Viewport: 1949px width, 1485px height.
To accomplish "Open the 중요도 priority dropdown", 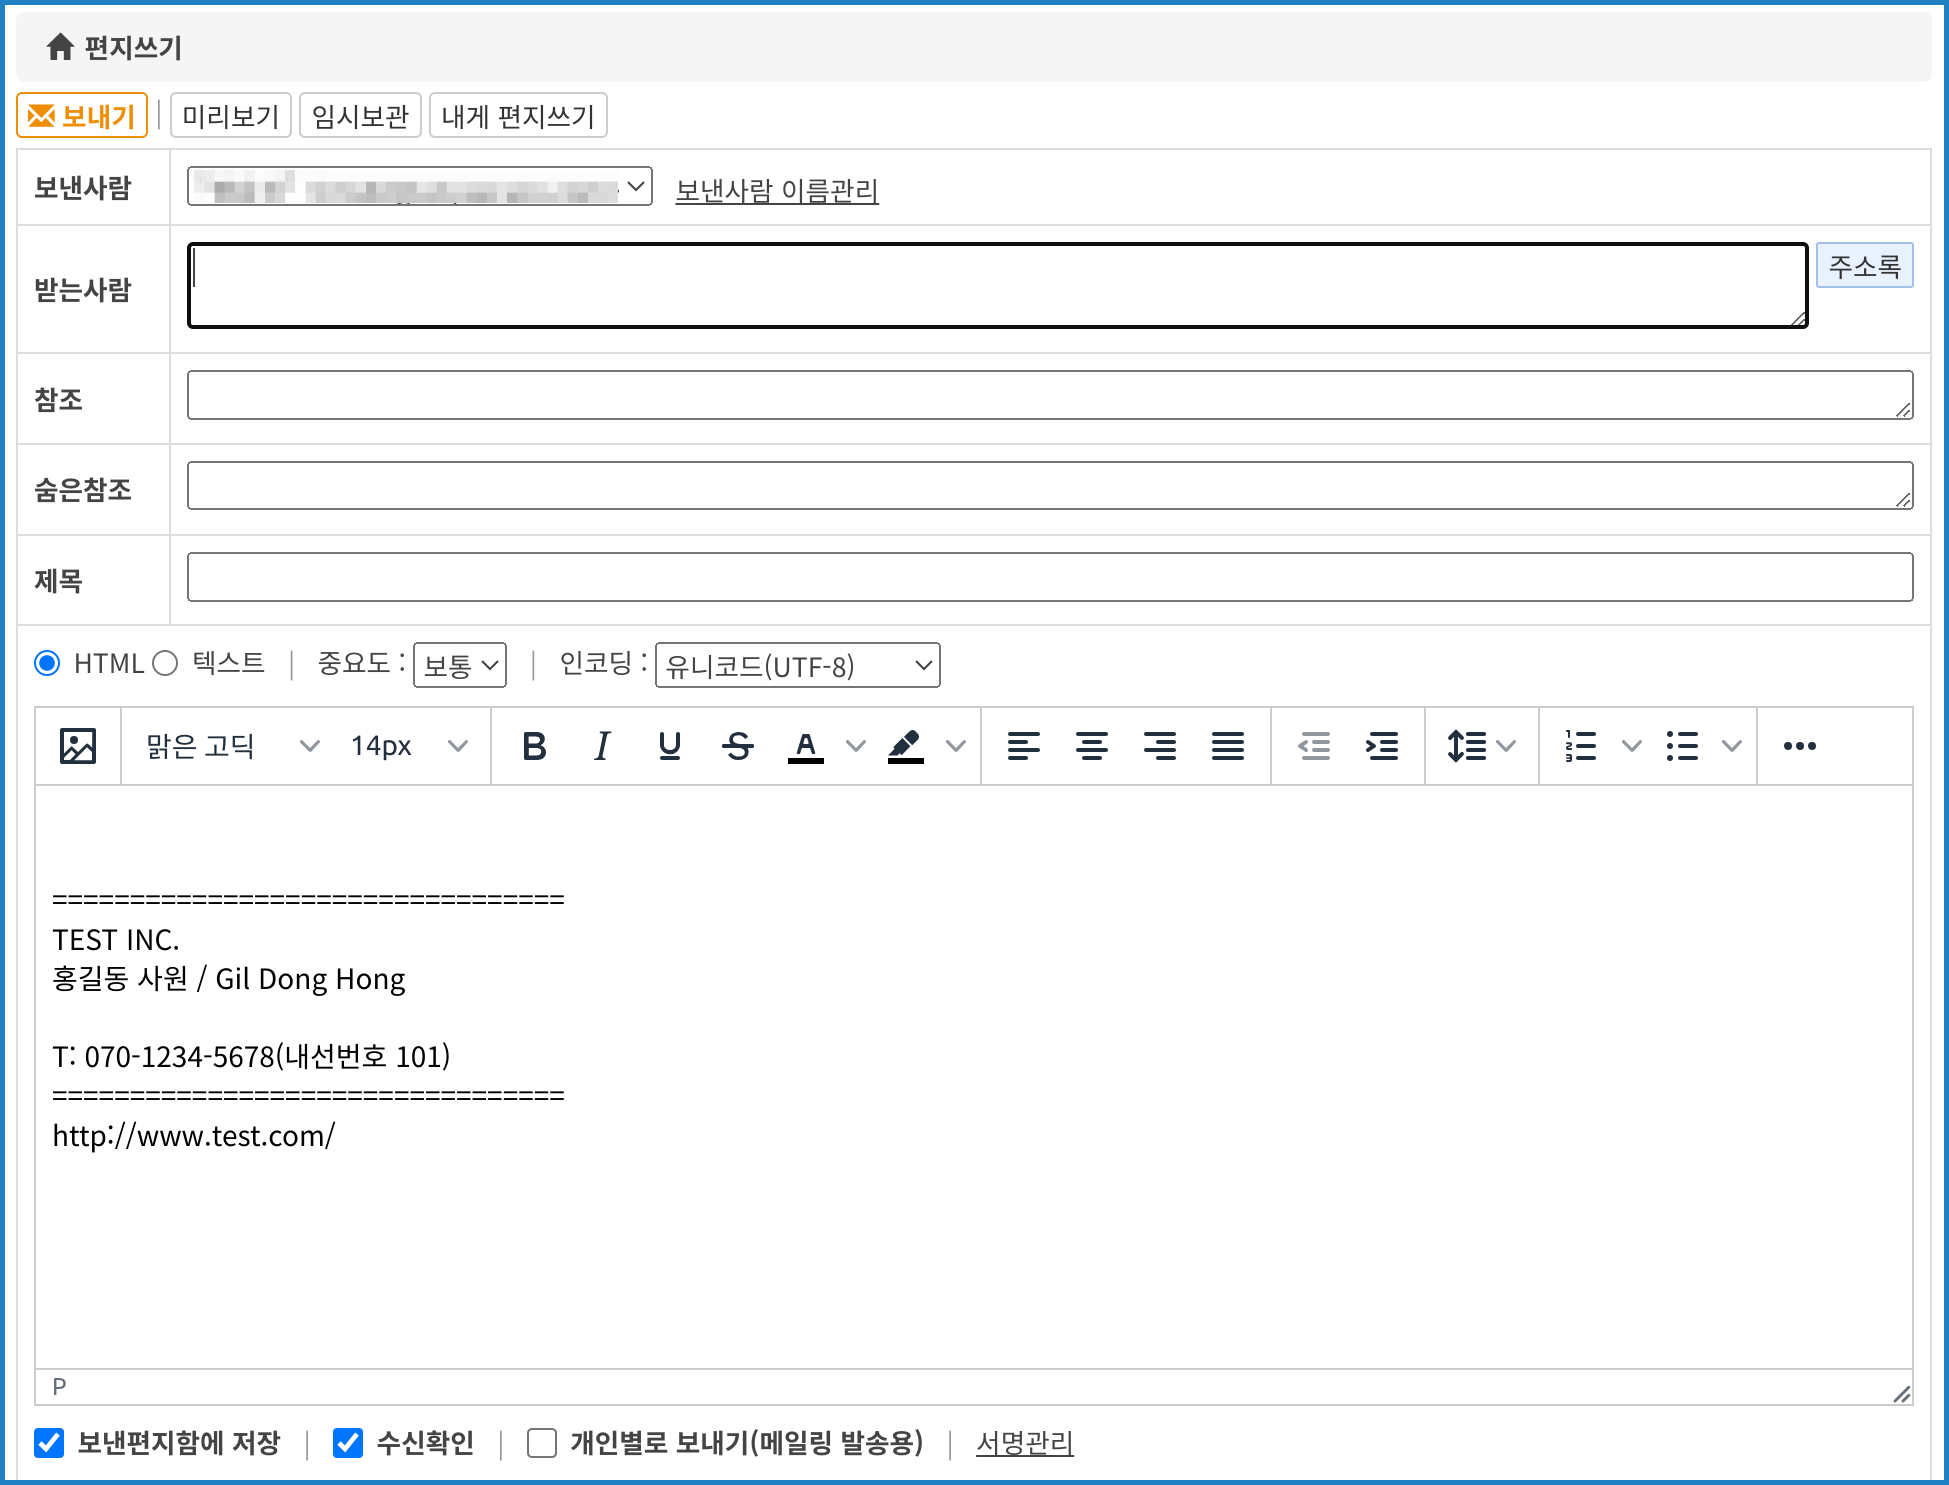I will [x=460, y=665].
